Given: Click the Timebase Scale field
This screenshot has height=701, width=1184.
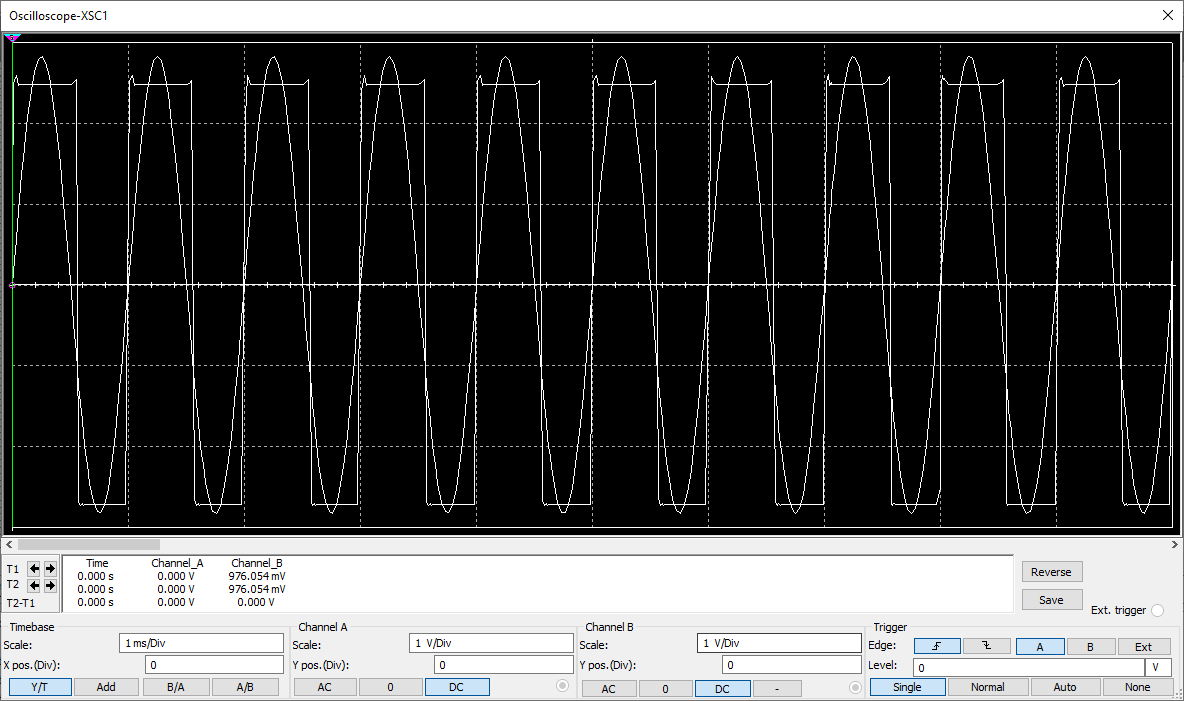Looking at the screenshot, I should coord(200,644).
